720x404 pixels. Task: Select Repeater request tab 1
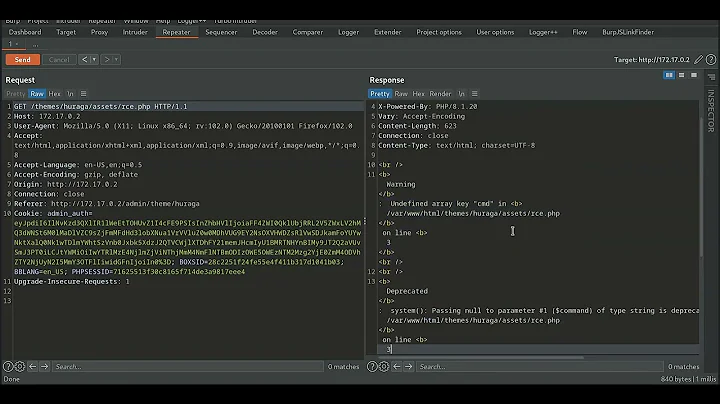pos(13,44)
